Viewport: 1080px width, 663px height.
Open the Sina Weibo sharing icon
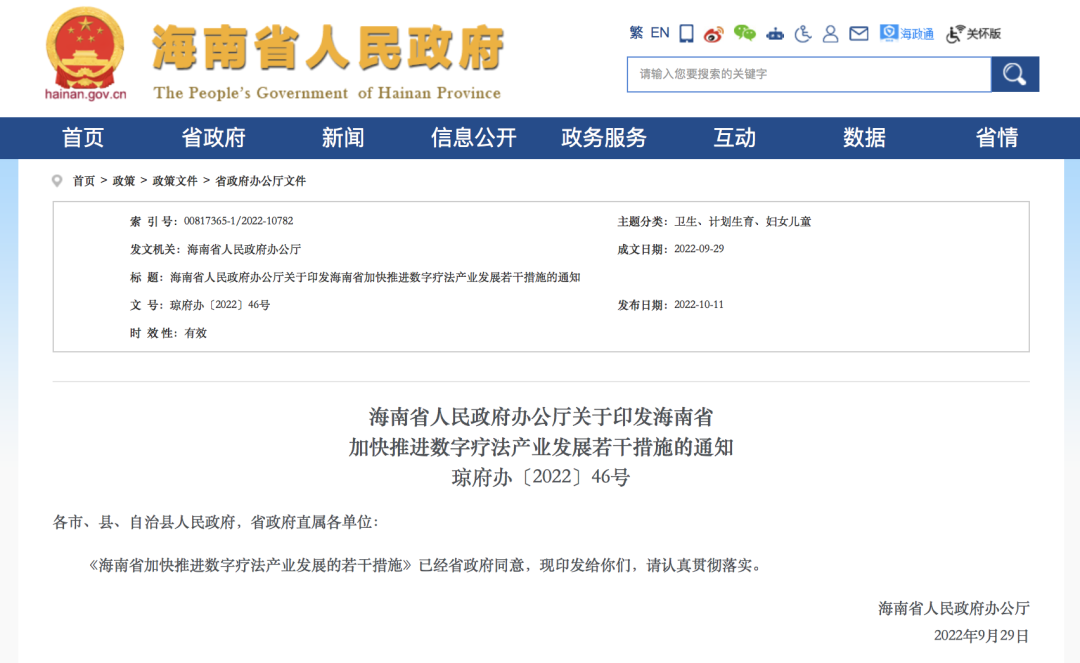coord(713,33)
